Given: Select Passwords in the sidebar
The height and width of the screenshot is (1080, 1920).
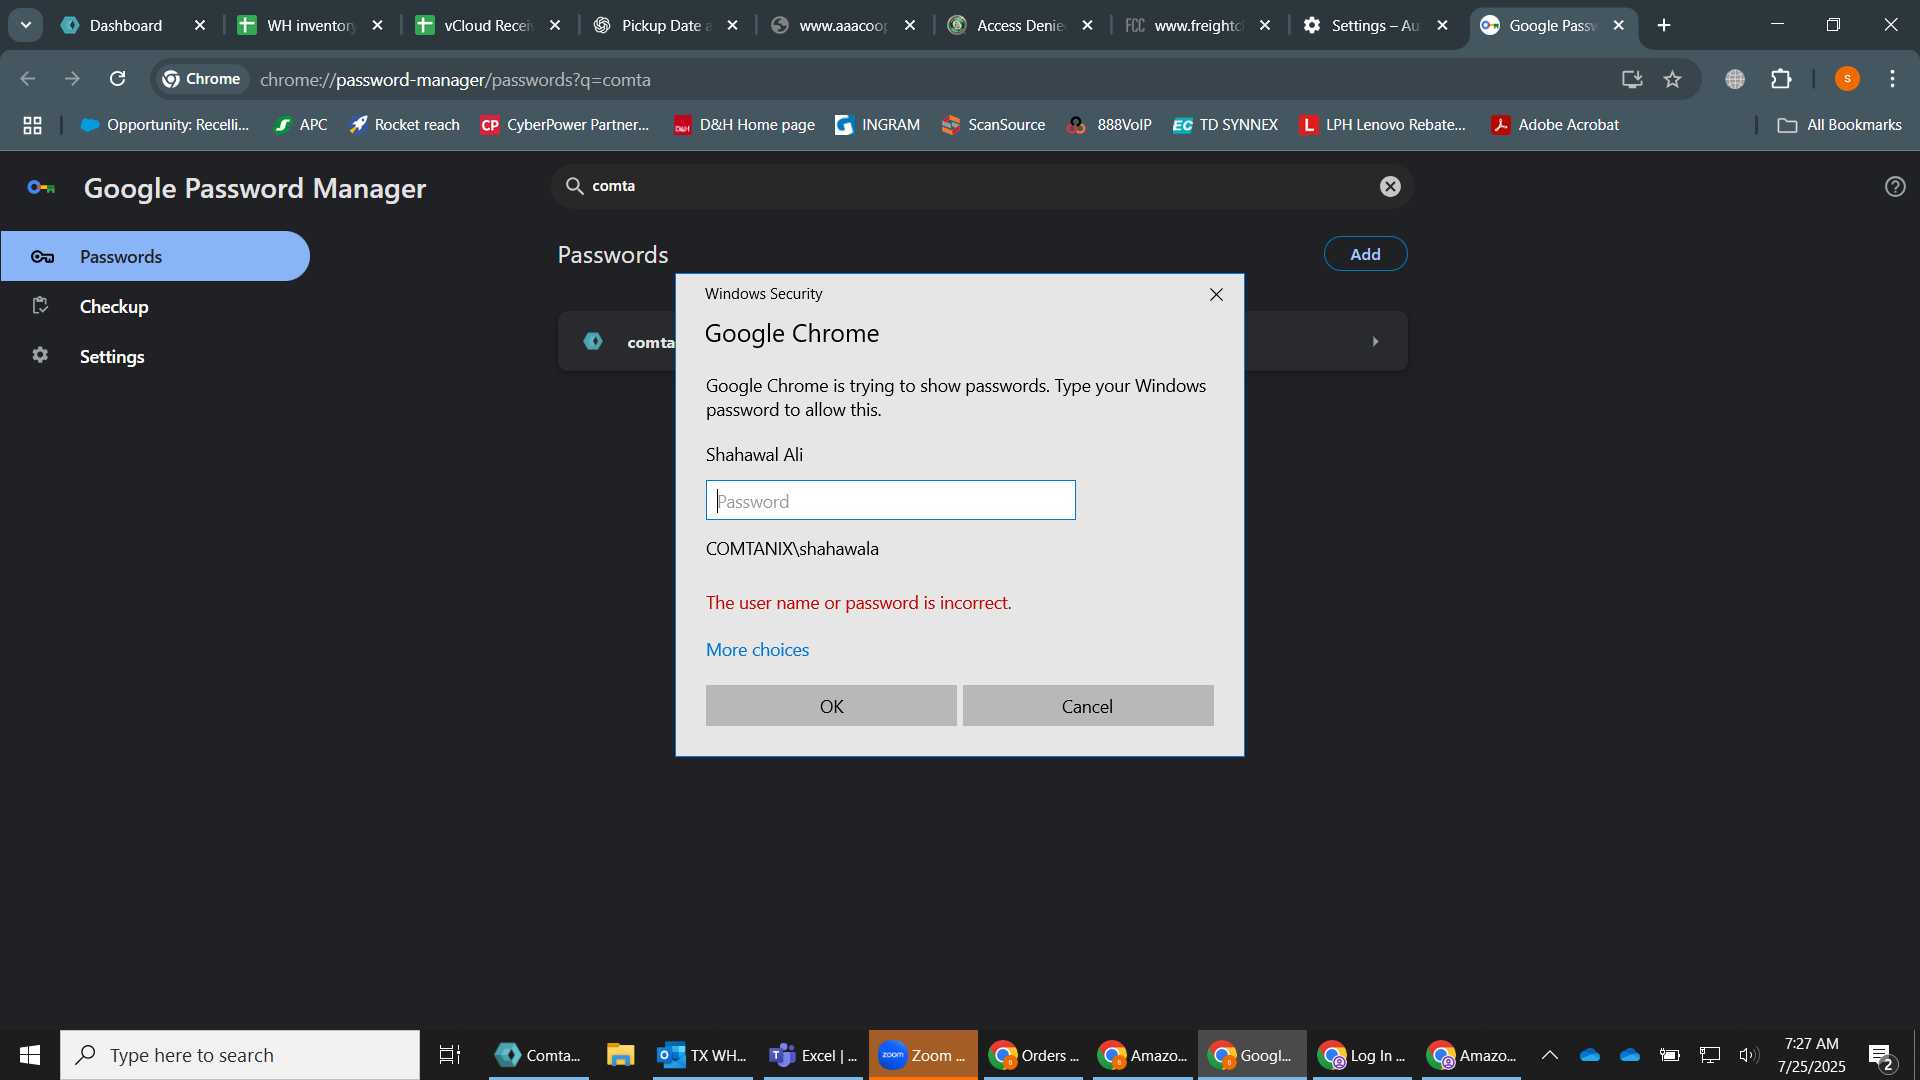Looking at the screenshot, I should point(155,256).
